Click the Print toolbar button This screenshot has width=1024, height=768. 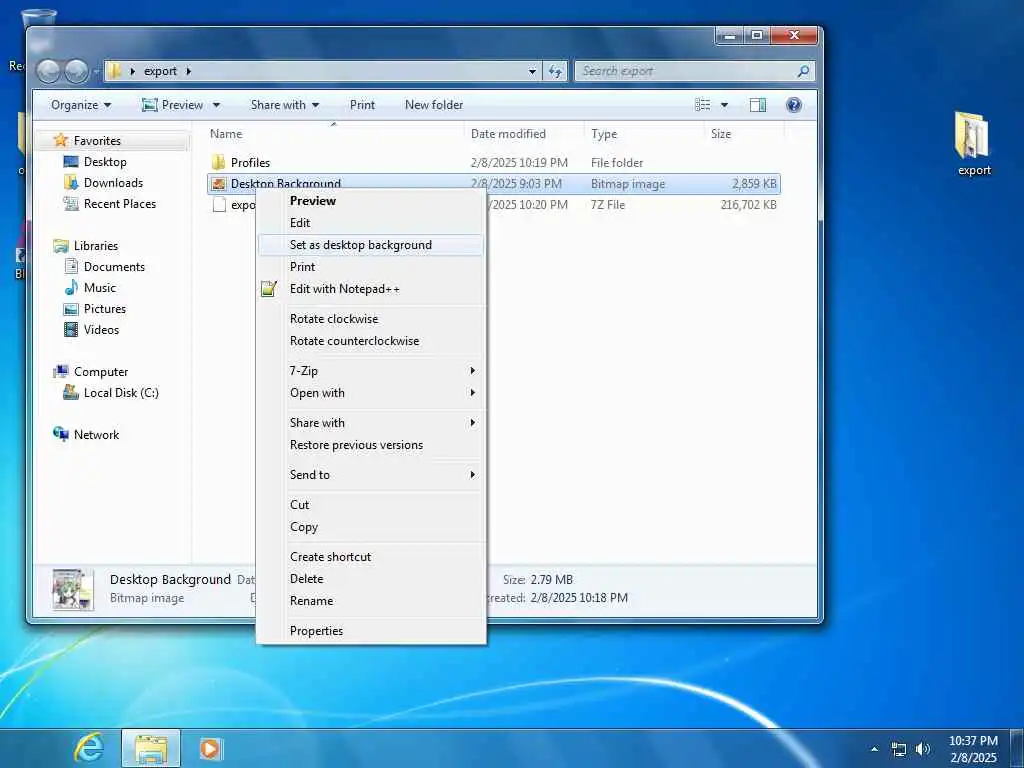362,105
